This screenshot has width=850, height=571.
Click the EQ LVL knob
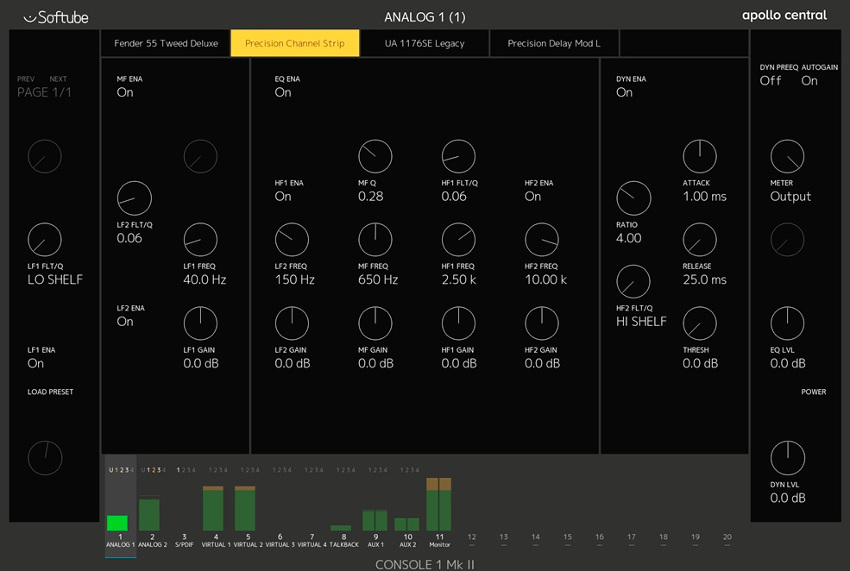787,323
